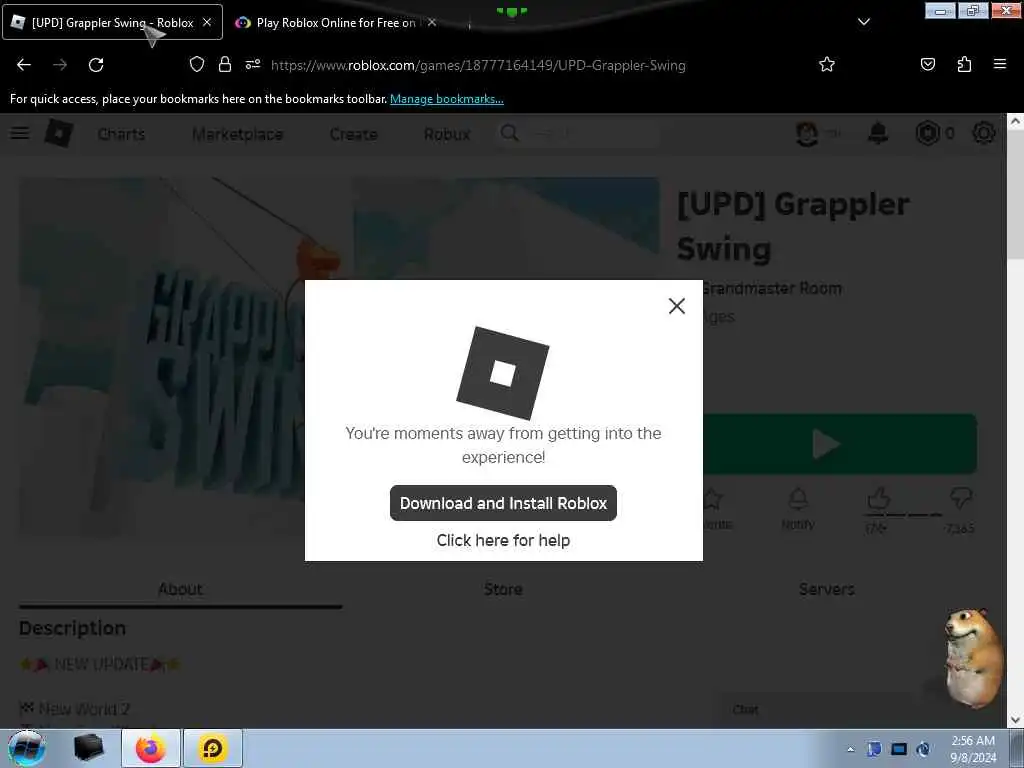Open Firefox application menu

[1000, 64]
